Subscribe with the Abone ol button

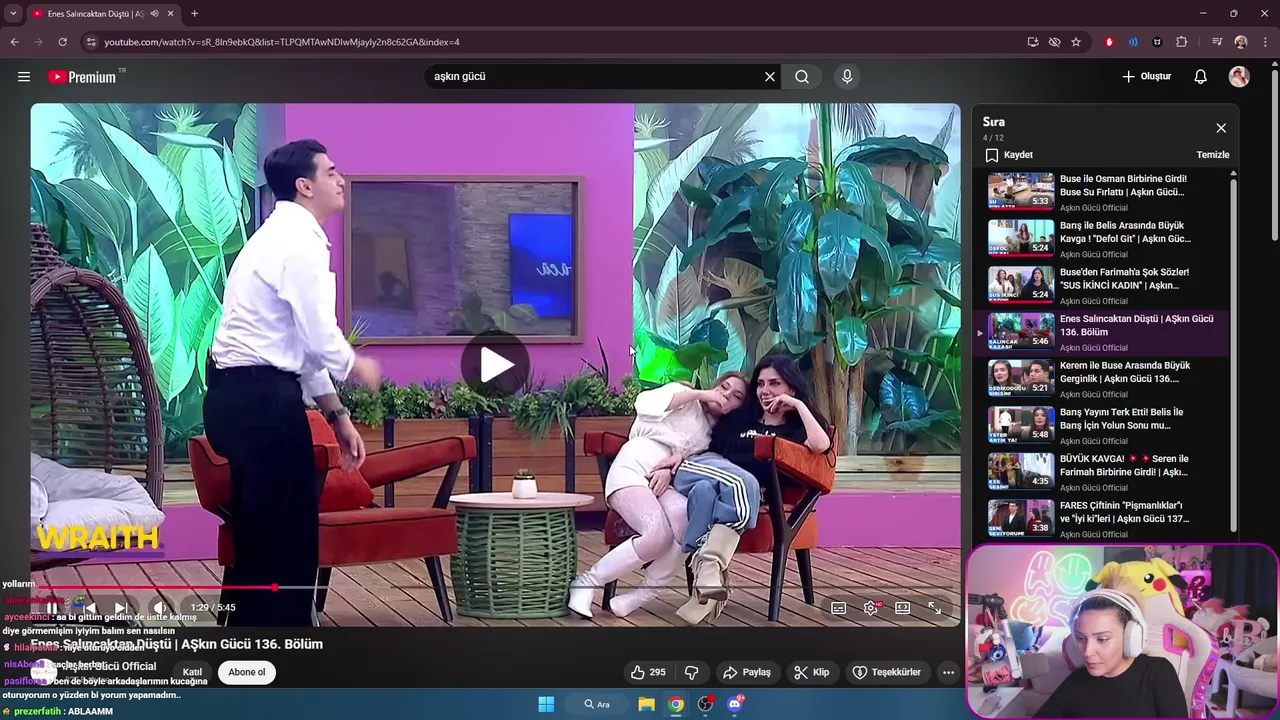[247, 672]
